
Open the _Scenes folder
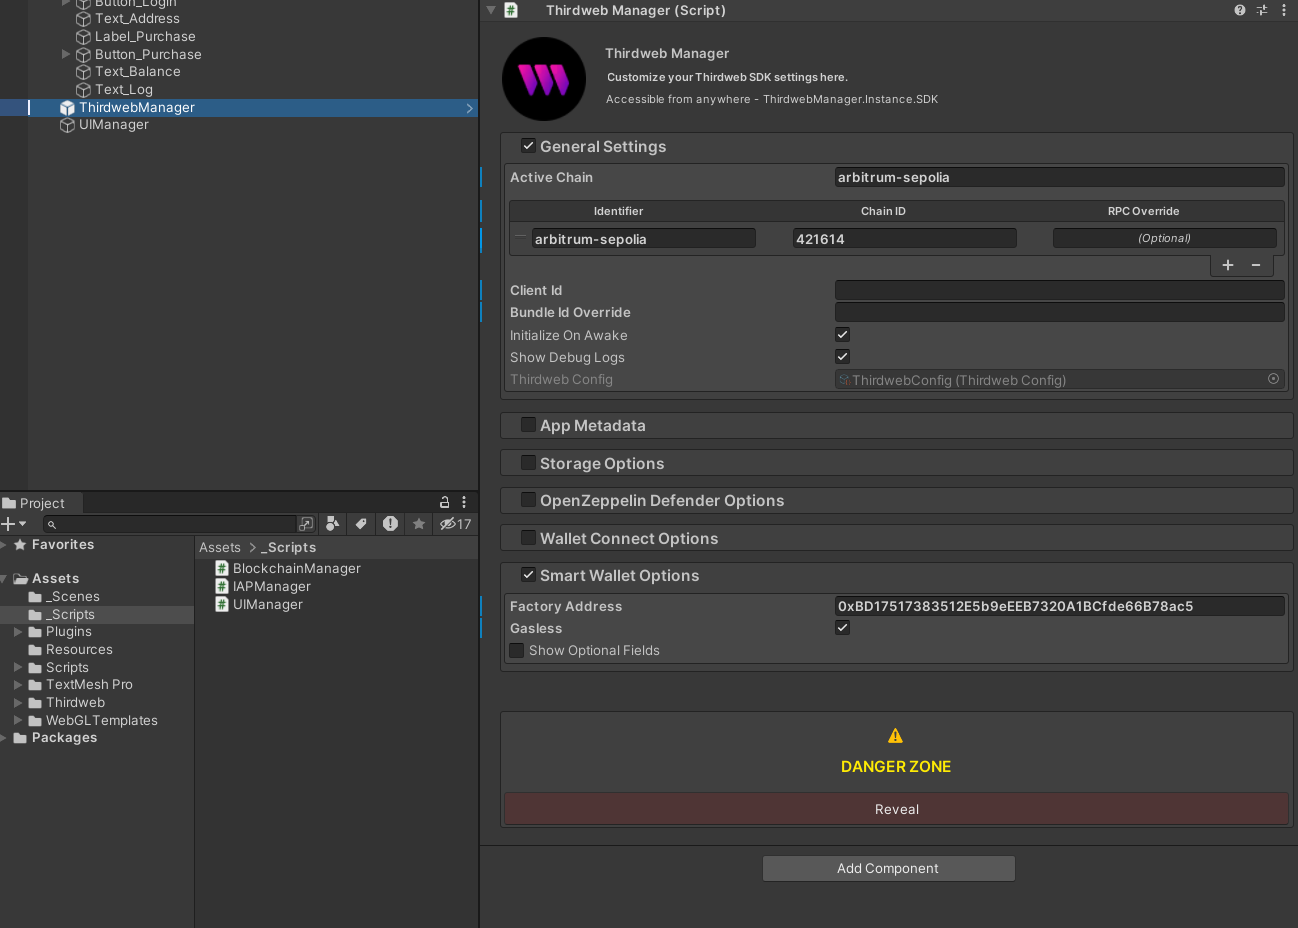tap(64, 596)
